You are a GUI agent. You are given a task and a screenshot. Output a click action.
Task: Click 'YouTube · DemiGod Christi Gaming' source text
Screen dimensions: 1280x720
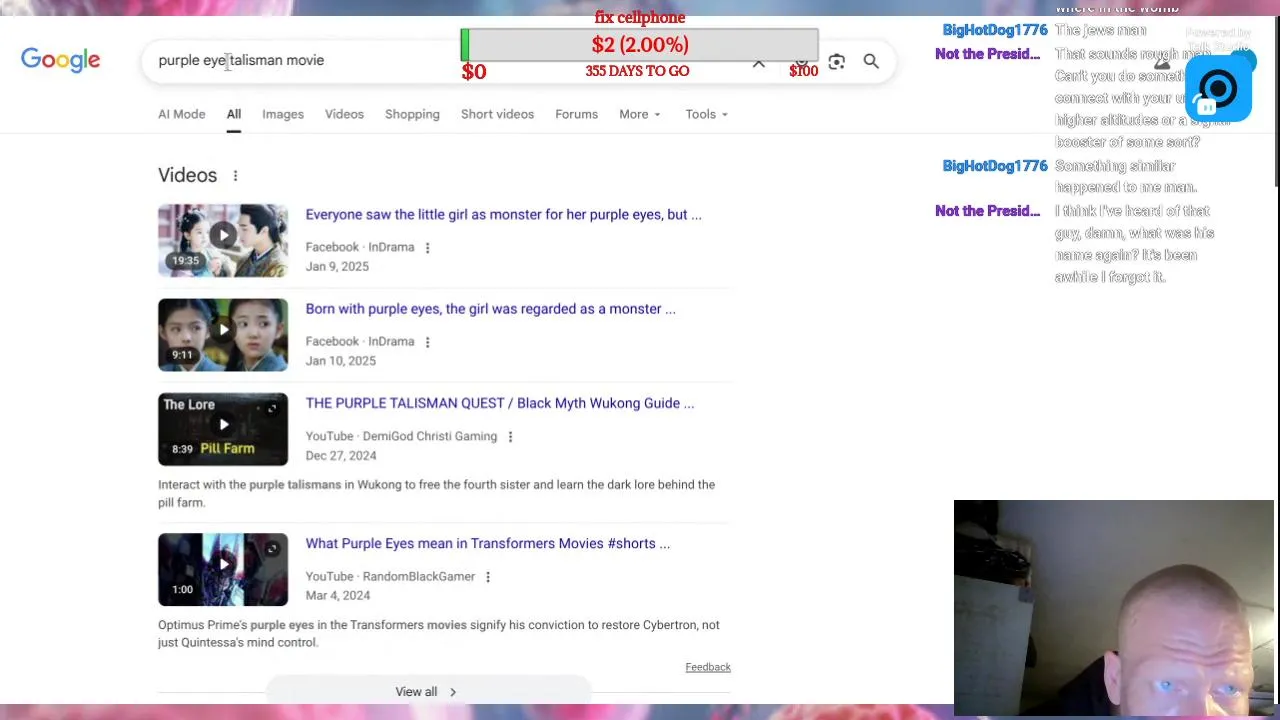[x=401, y=437]
